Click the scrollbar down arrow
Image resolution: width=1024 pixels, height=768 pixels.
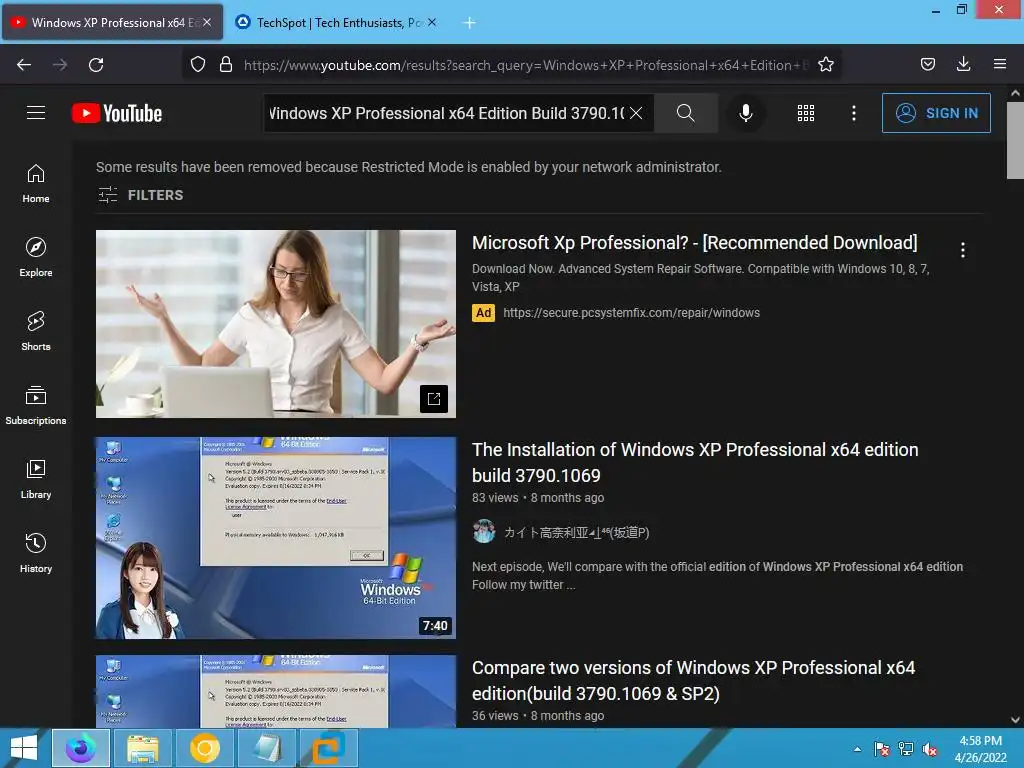coord(1015,720)
